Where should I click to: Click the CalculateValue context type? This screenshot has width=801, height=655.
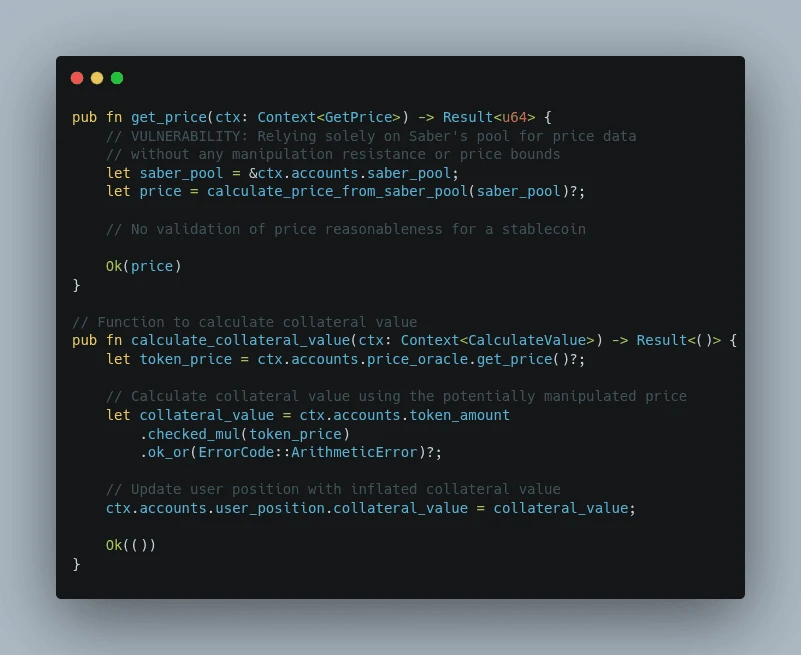[x=534, y=341]
